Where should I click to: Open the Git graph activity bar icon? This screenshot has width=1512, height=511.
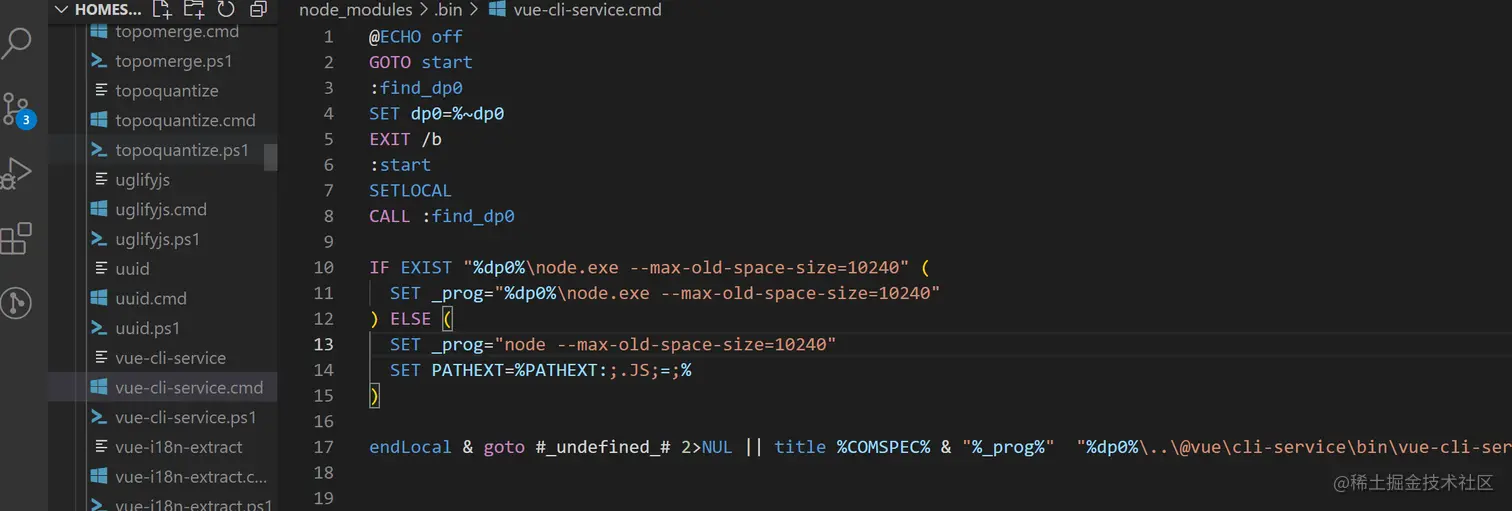tap(17, 302)
